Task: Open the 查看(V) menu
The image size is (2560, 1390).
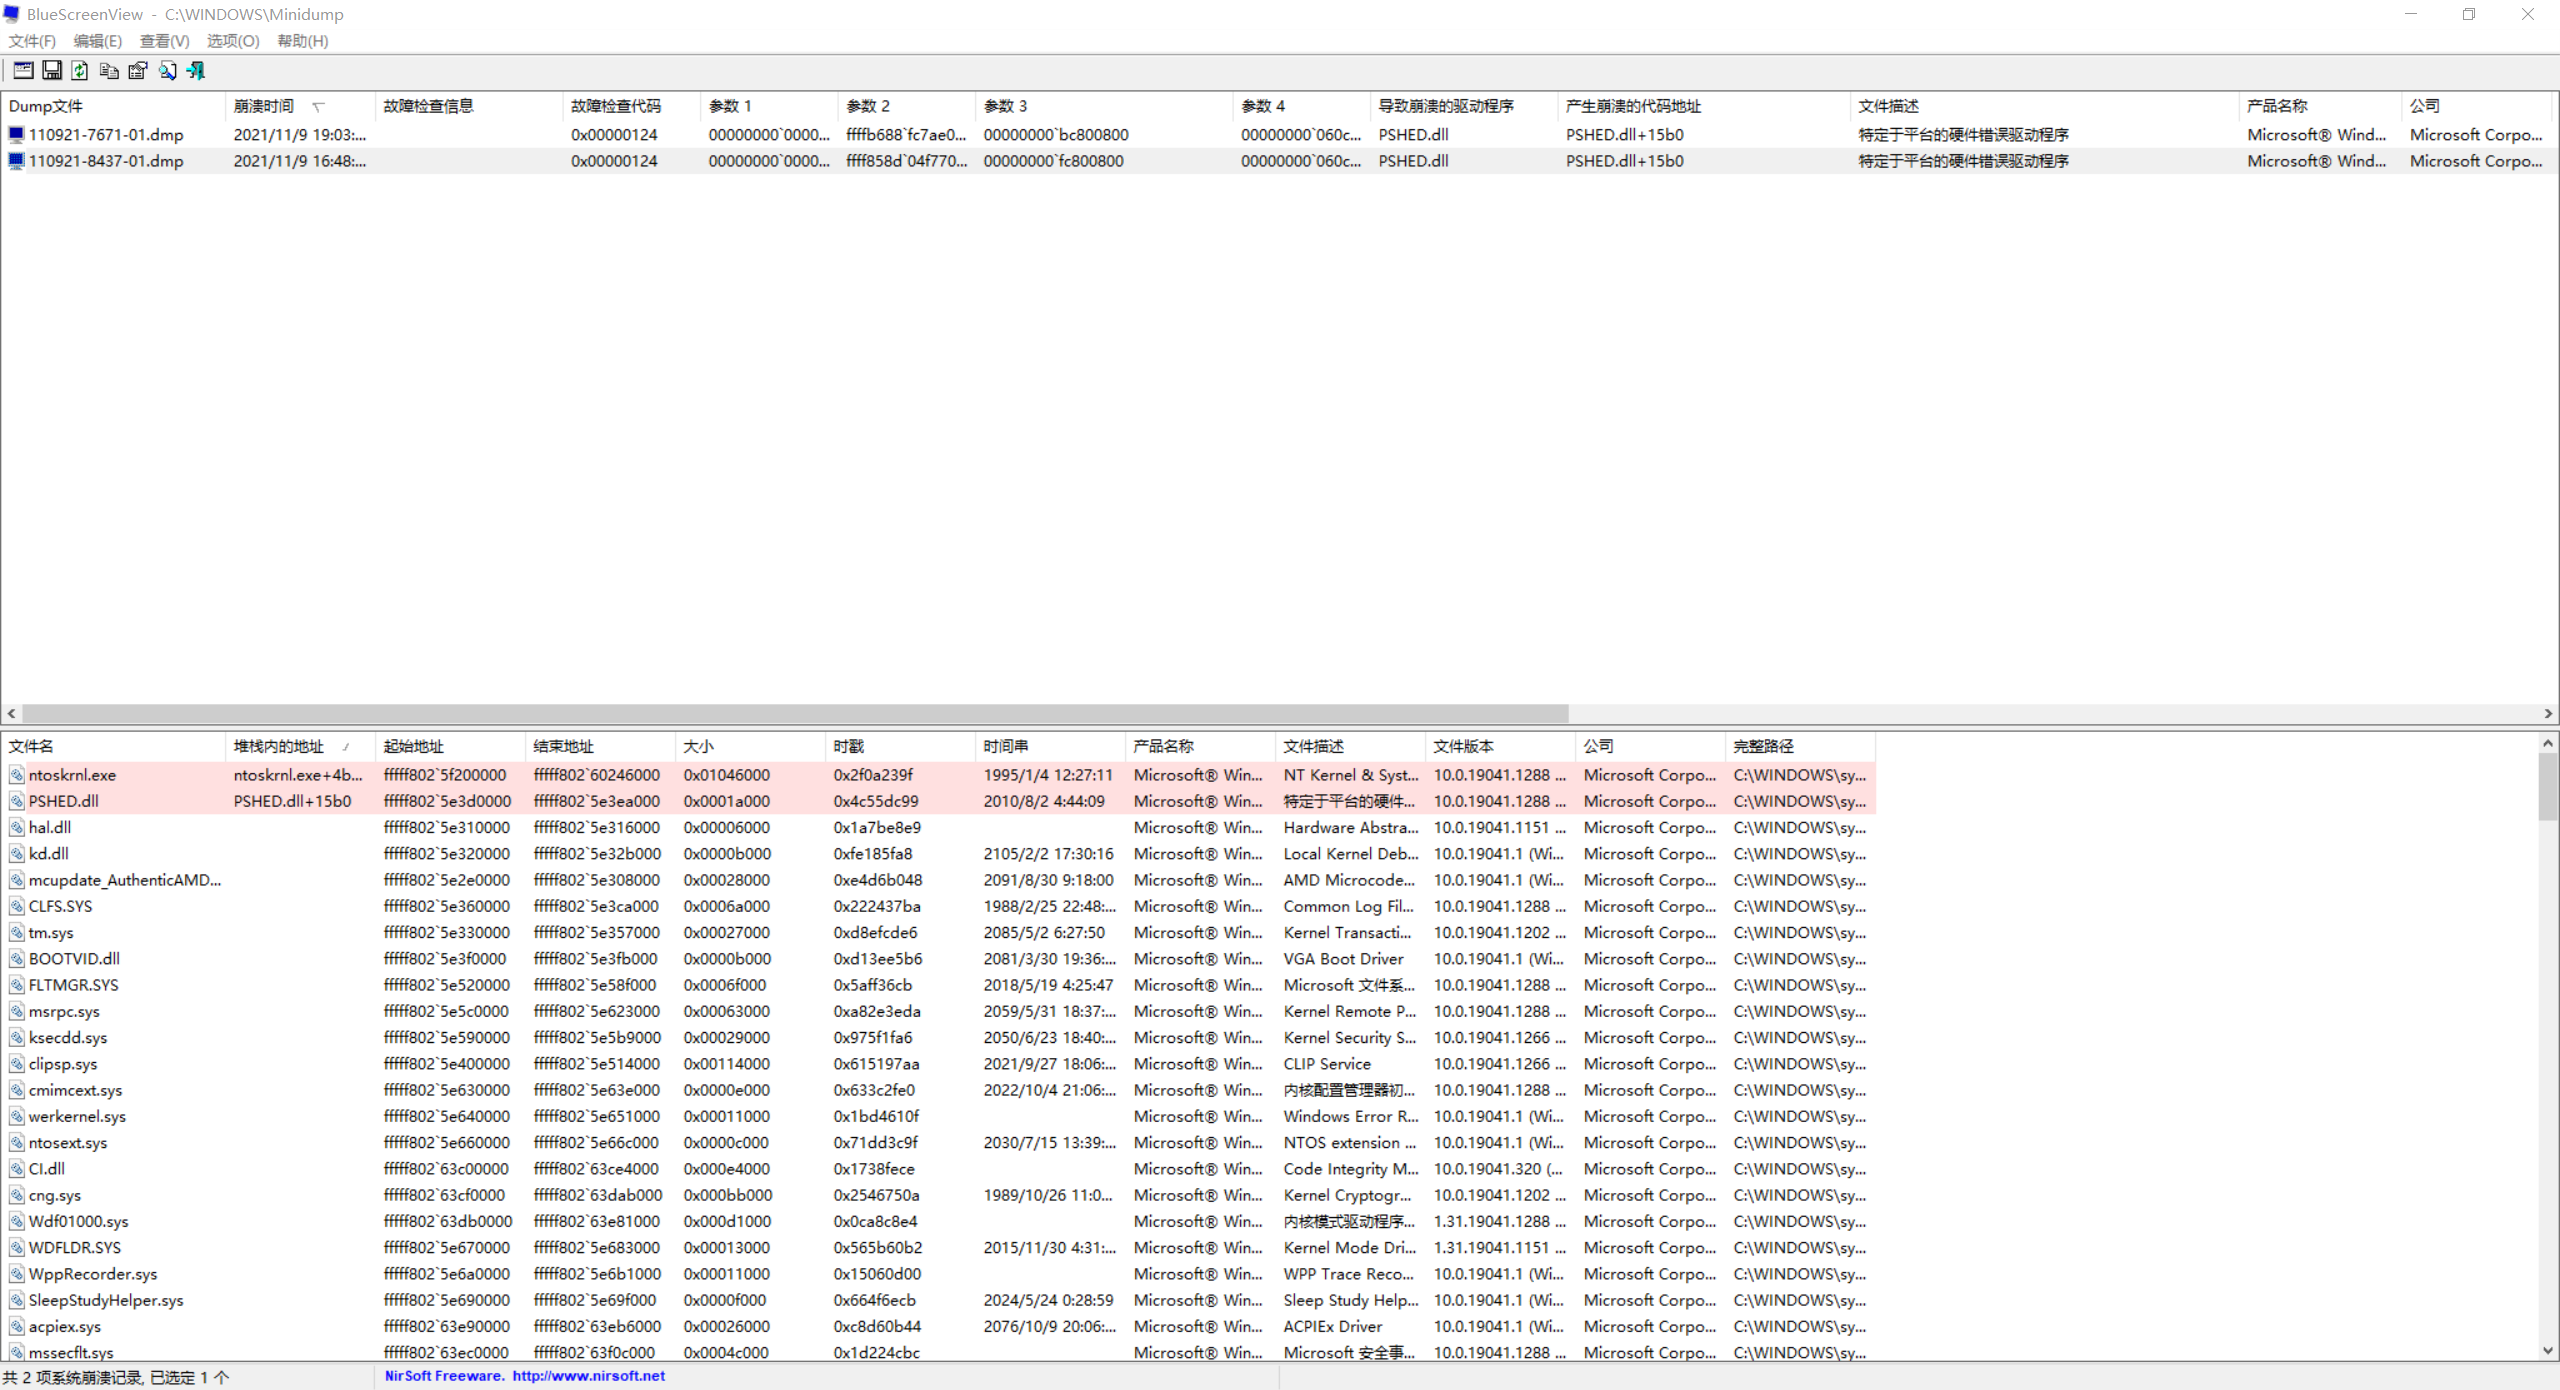Action: click(164, 41)
